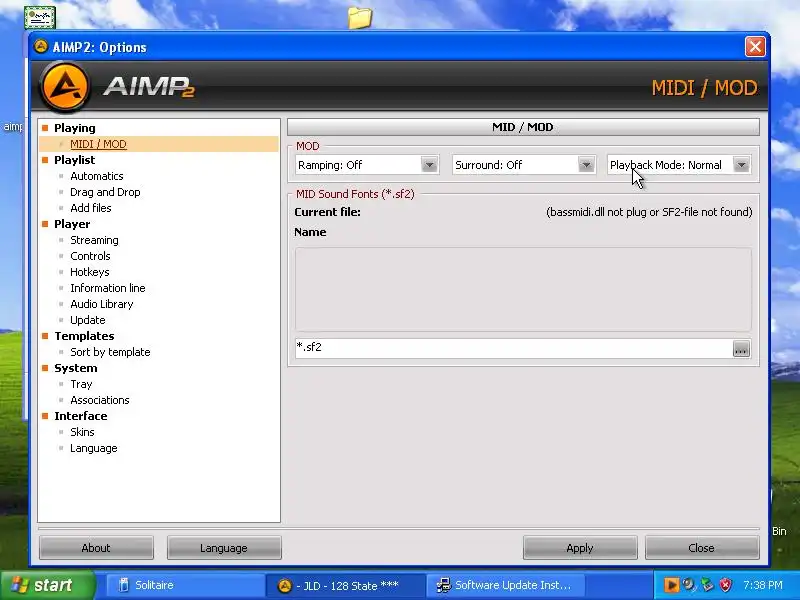
Task: Open Controls settings
Action: pos(90,256)
